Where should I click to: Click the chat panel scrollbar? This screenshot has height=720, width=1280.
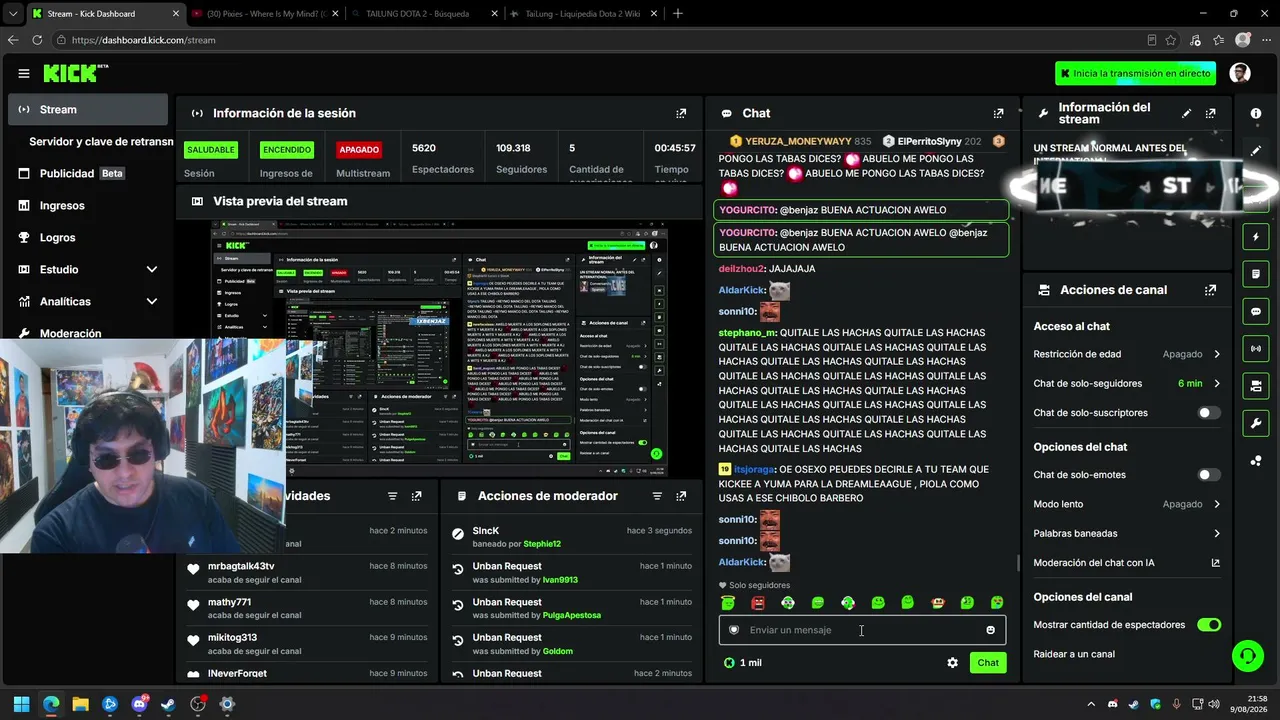click(x=1017, y=563)
